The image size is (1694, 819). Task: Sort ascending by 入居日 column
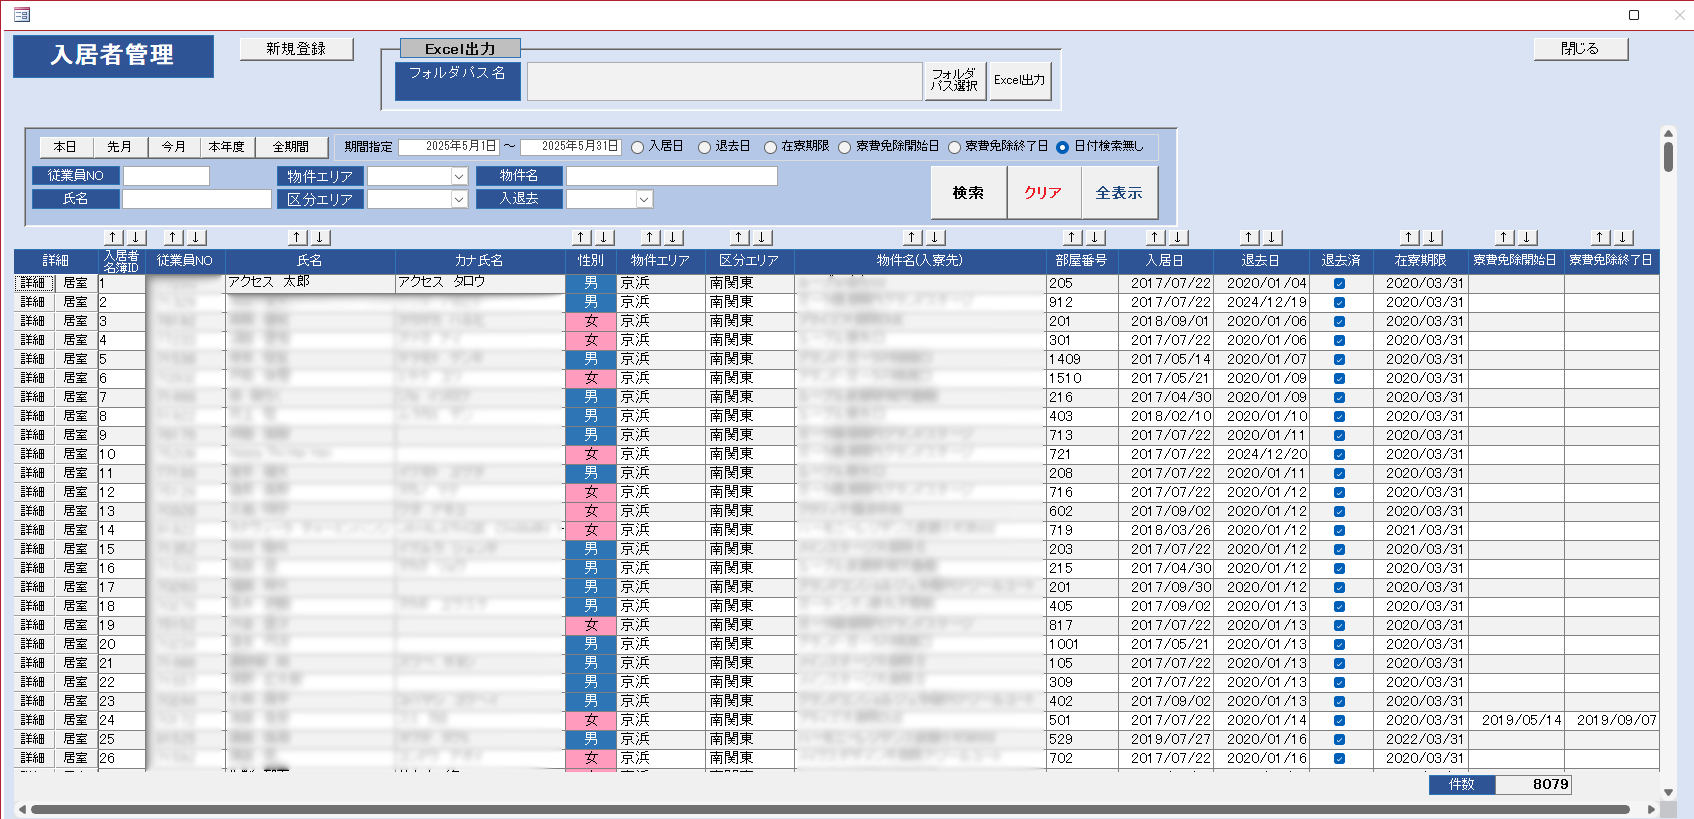(x=1156, y=237)
